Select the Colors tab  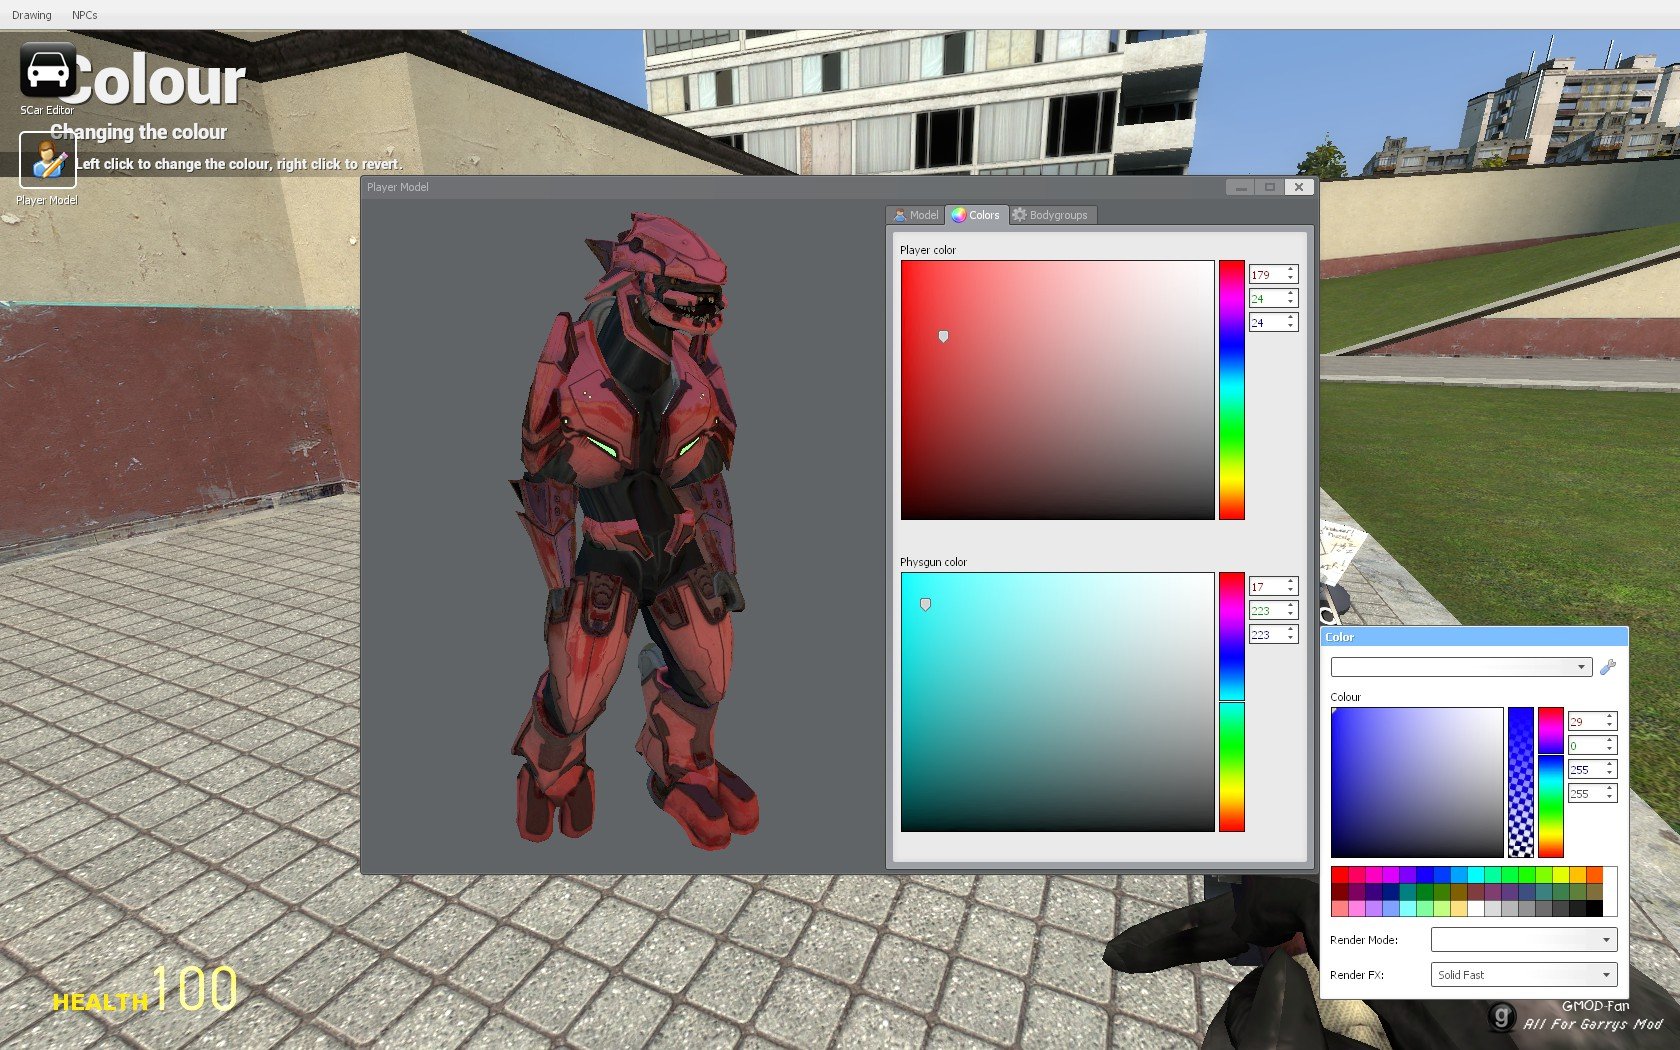(976, 215)
